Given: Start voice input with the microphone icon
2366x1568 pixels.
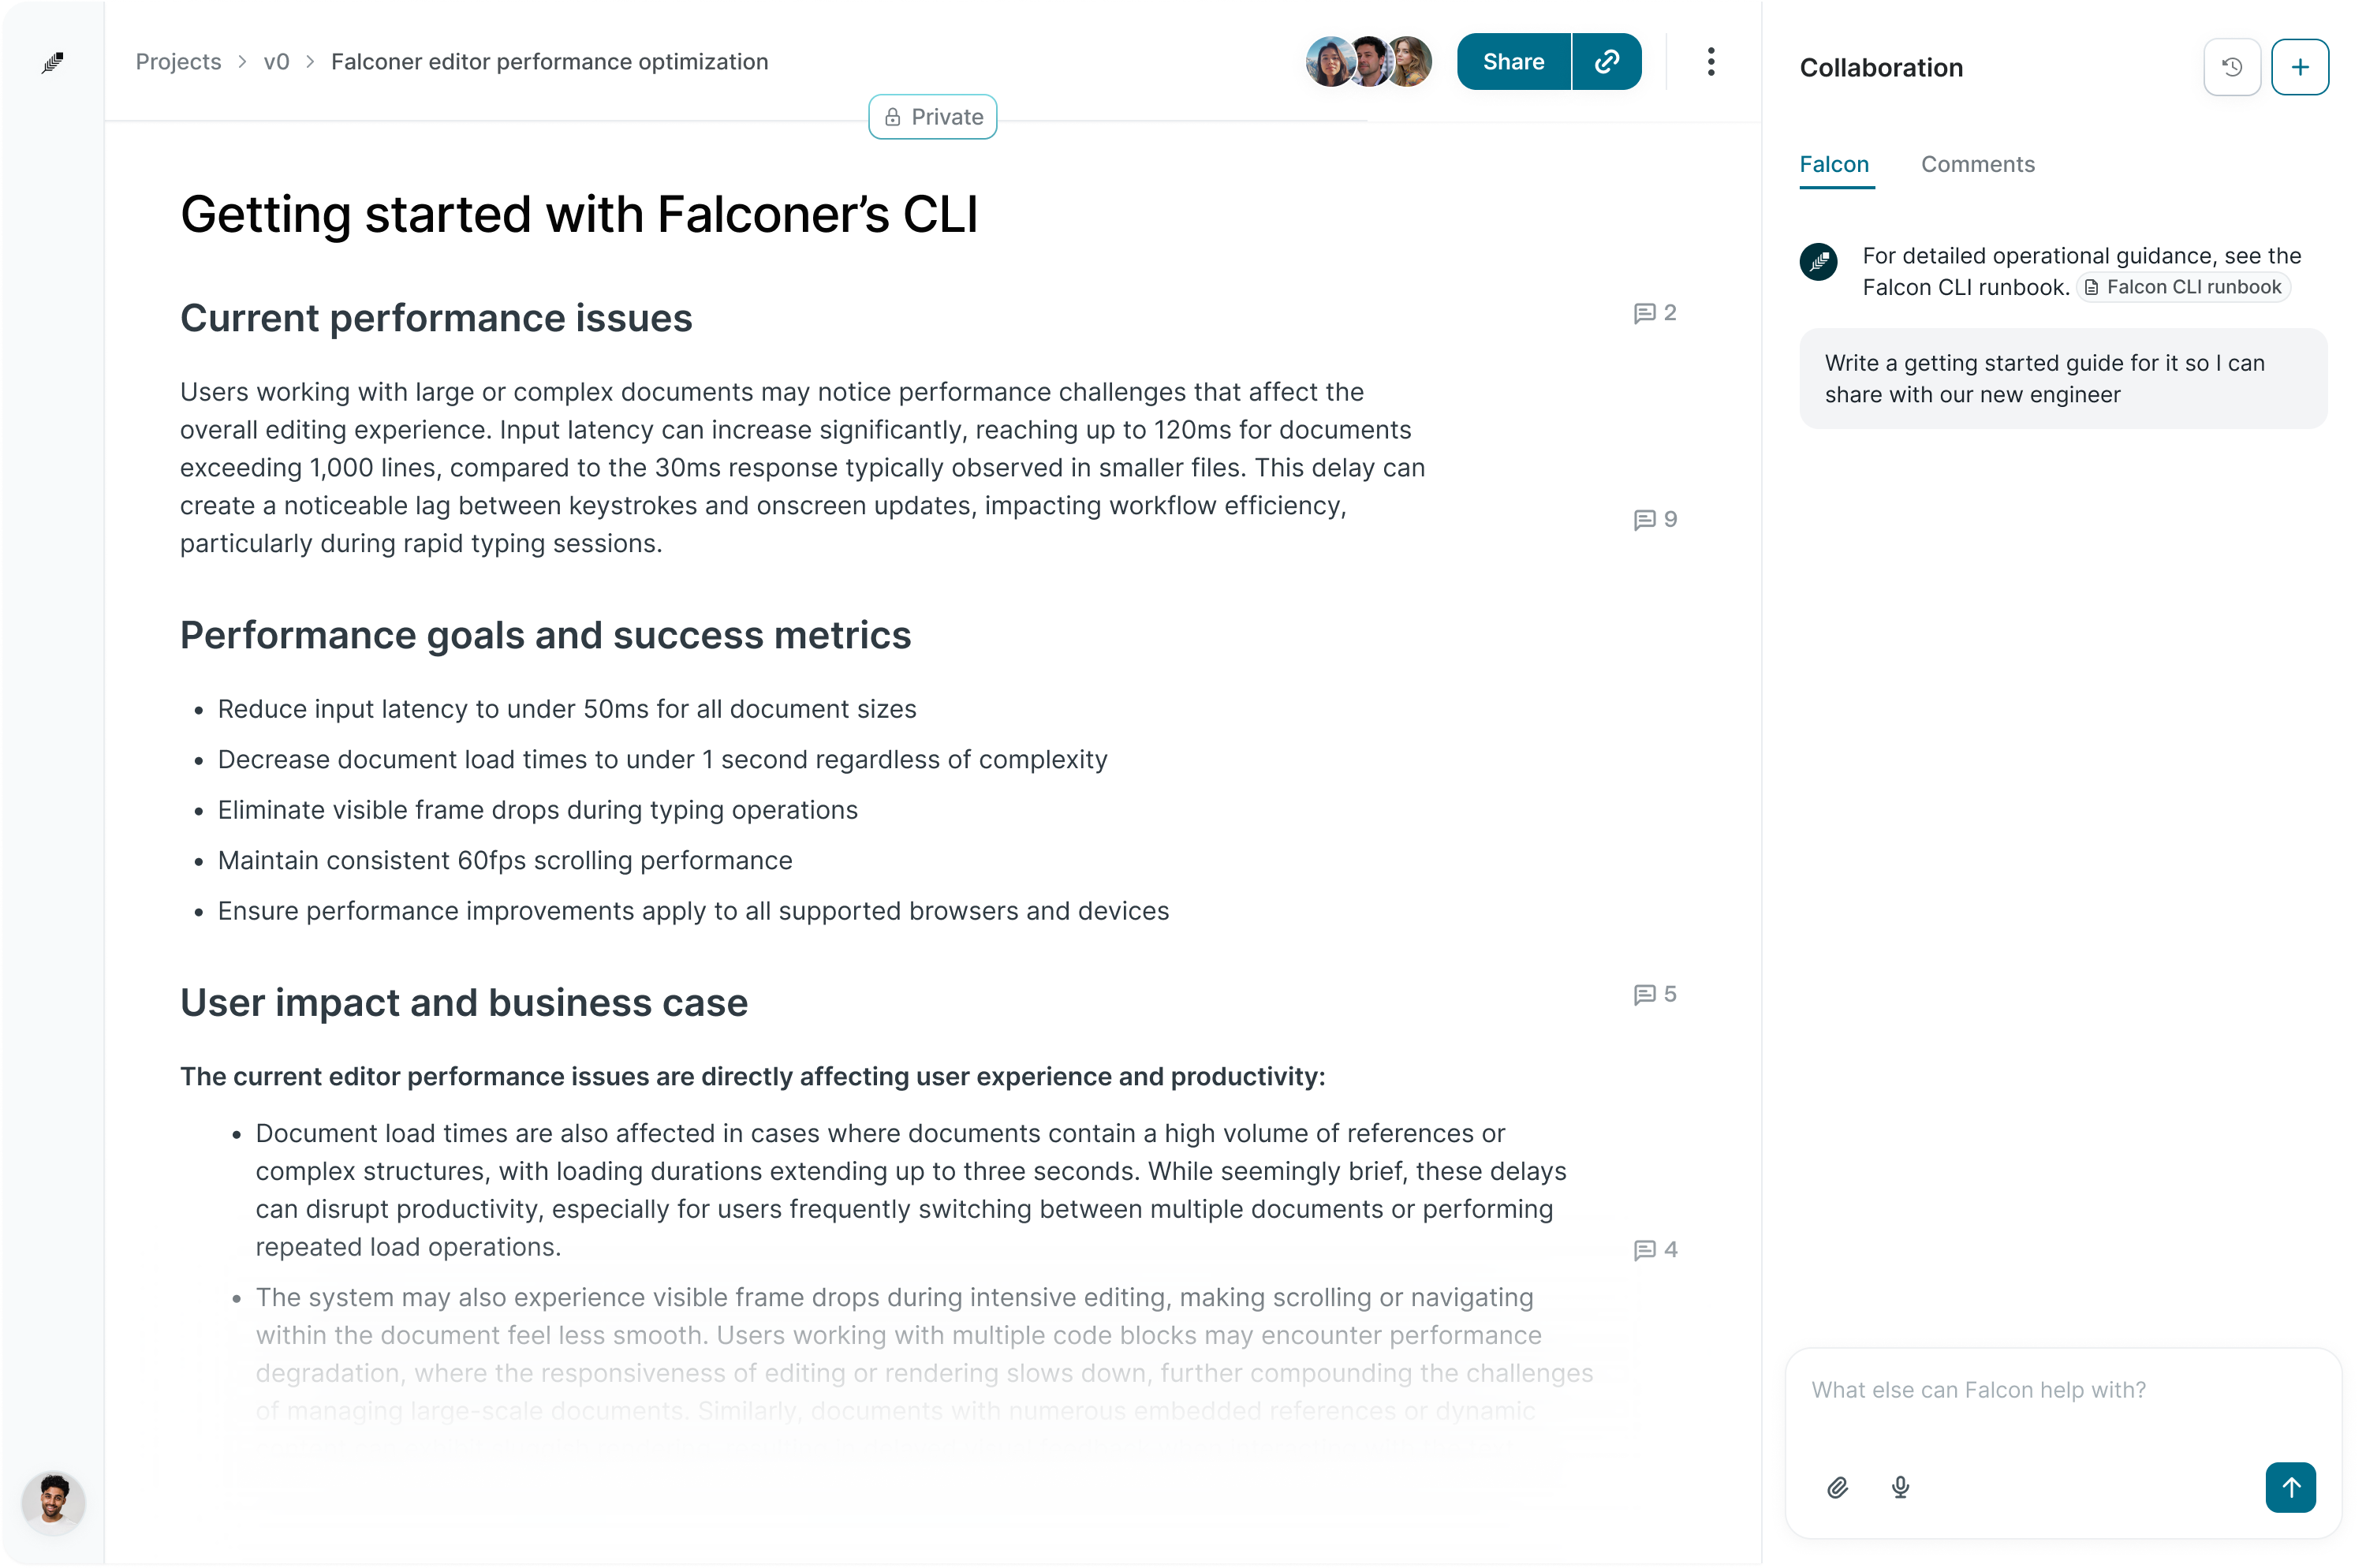Looking at the screenshot, I should tap(1900, 1487).
